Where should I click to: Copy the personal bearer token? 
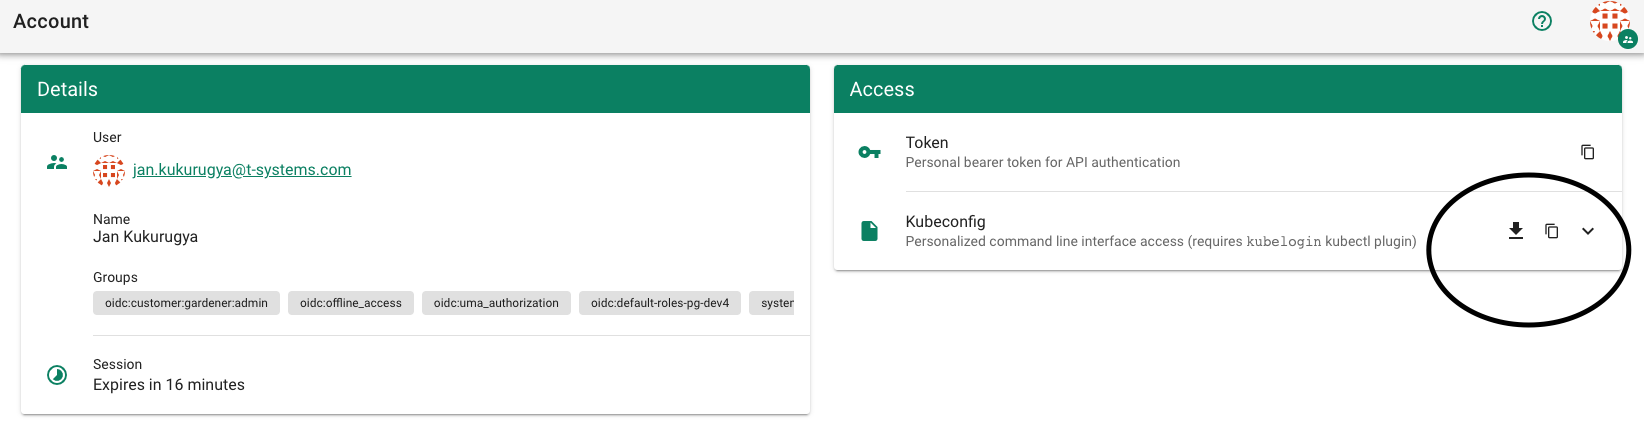[1587, 152]
